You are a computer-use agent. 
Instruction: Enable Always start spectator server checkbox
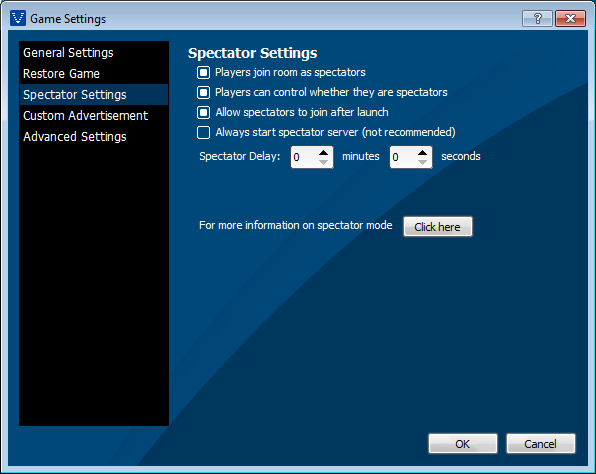203,132
